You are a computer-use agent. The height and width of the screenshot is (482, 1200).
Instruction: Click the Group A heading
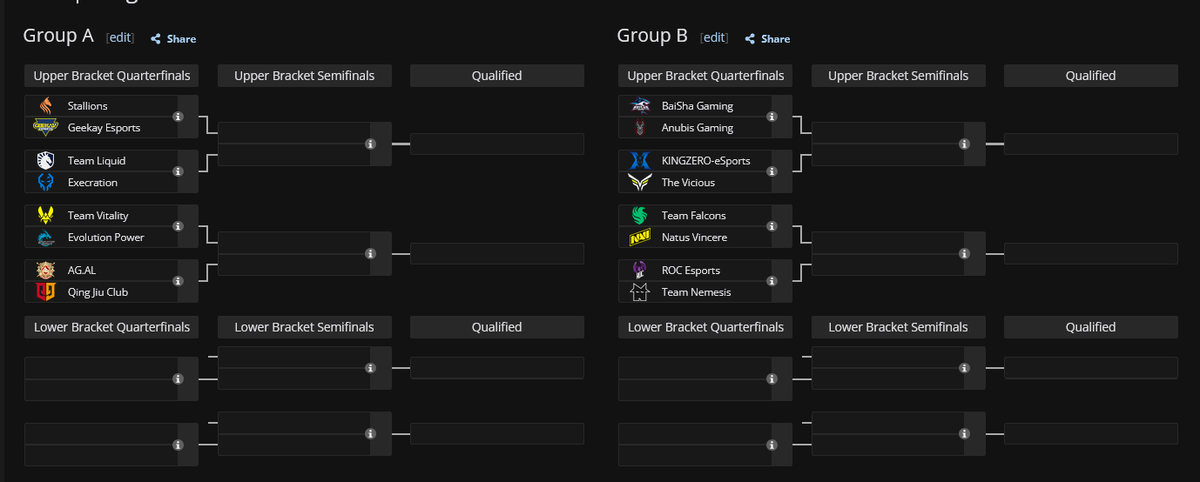(x=59, y=36)
